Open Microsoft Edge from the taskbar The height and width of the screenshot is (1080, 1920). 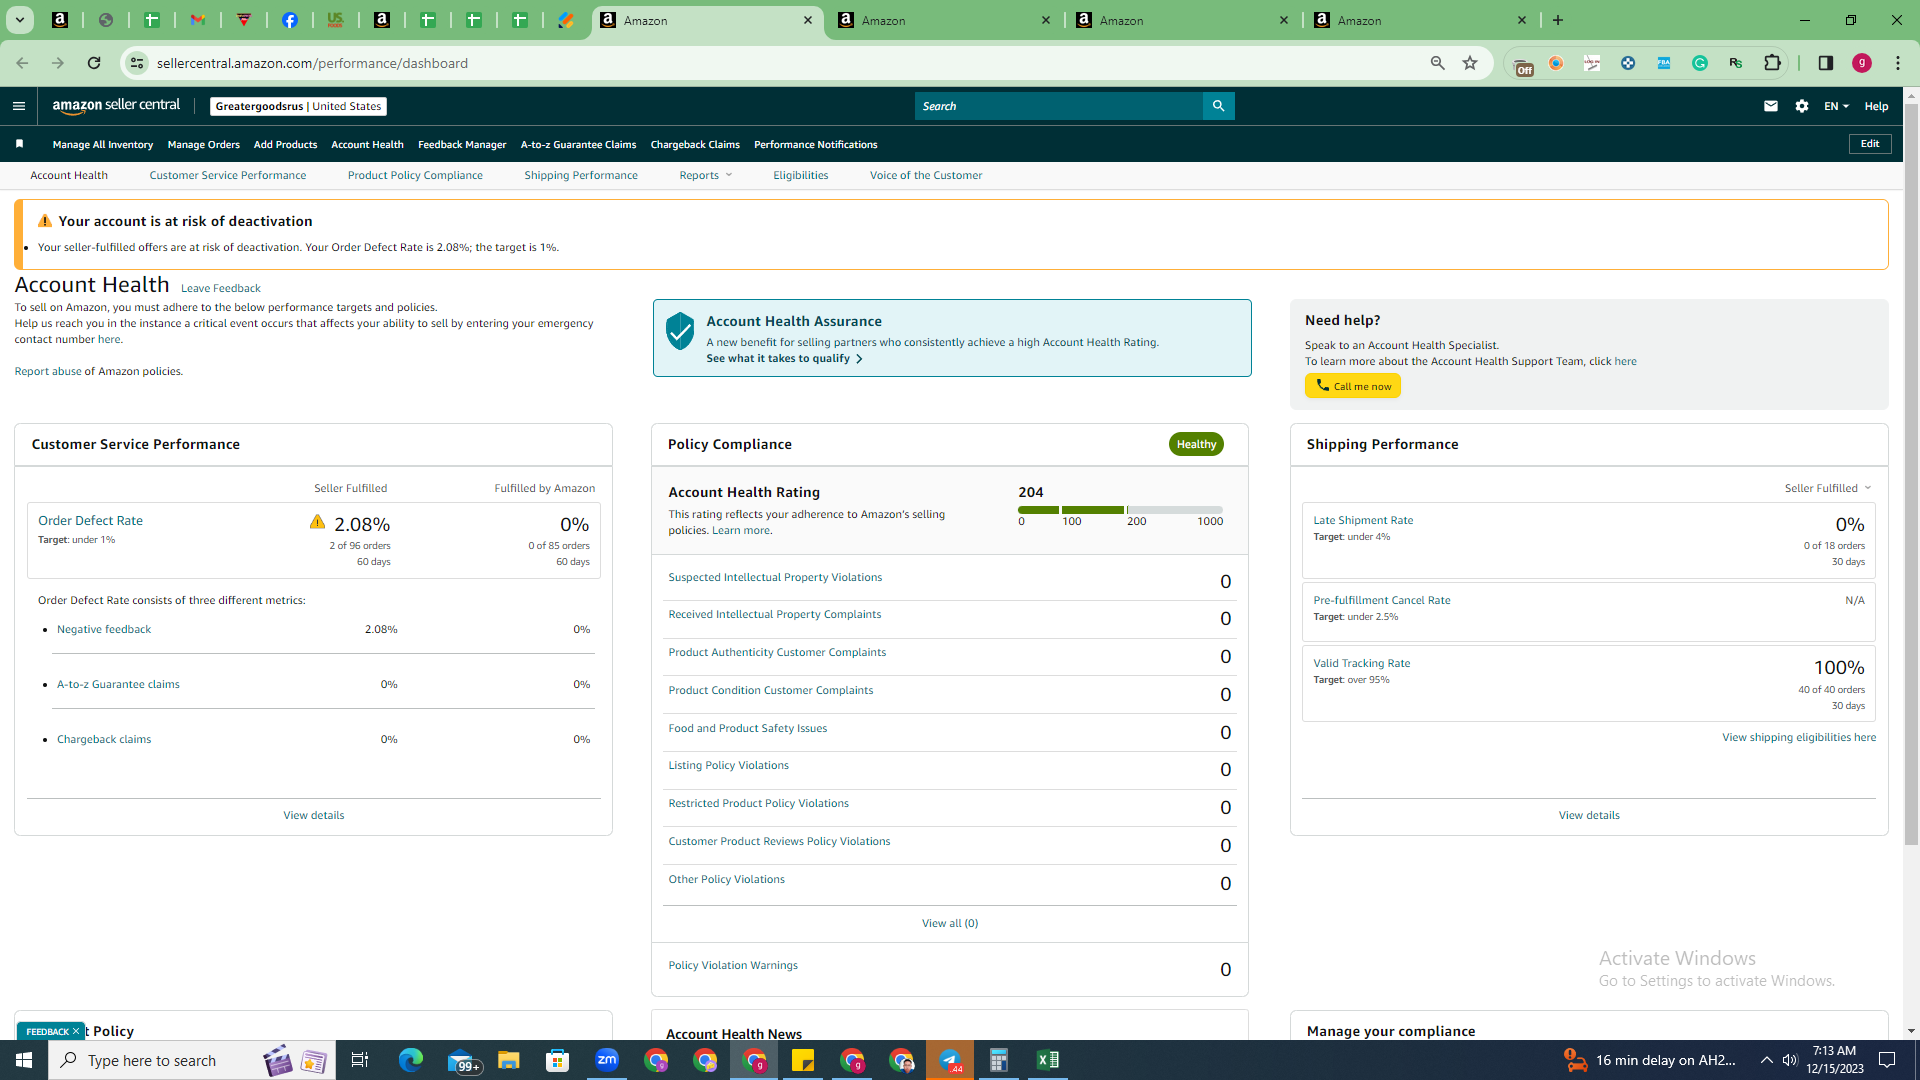411,1060
